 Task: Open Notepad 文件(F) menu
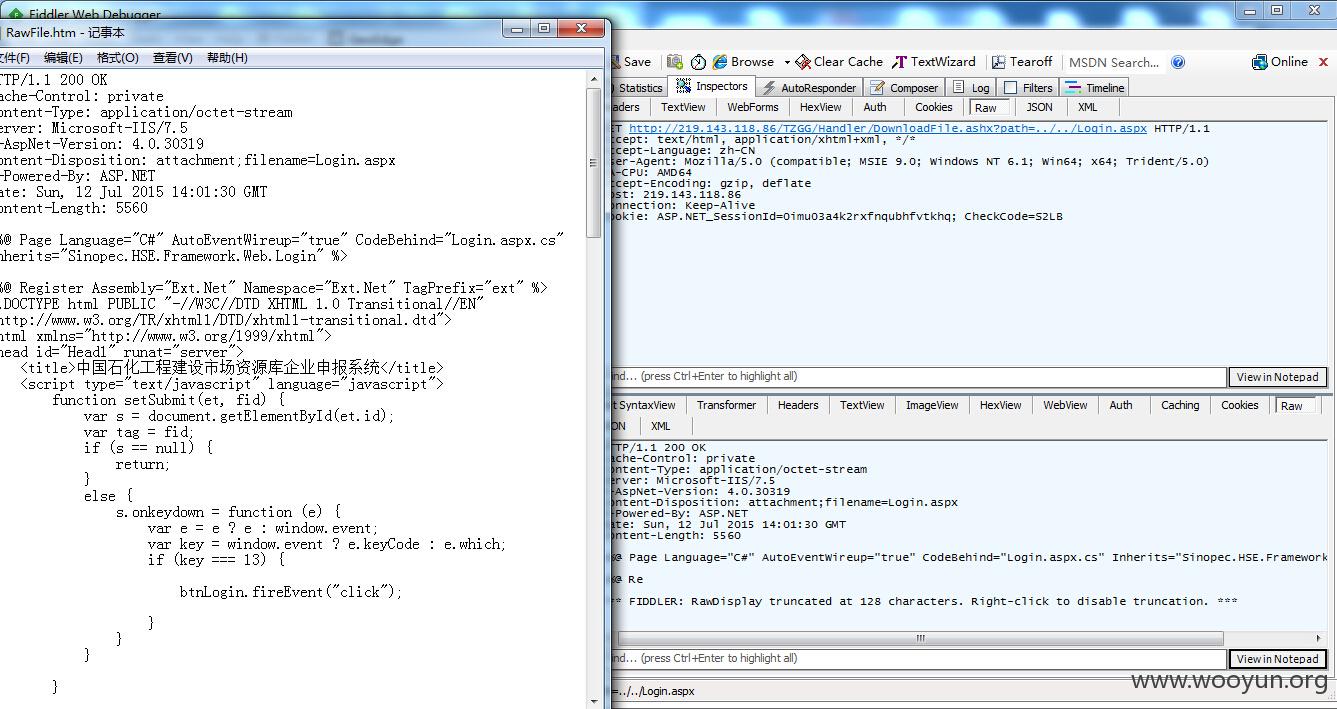click(x=15, y=58)
